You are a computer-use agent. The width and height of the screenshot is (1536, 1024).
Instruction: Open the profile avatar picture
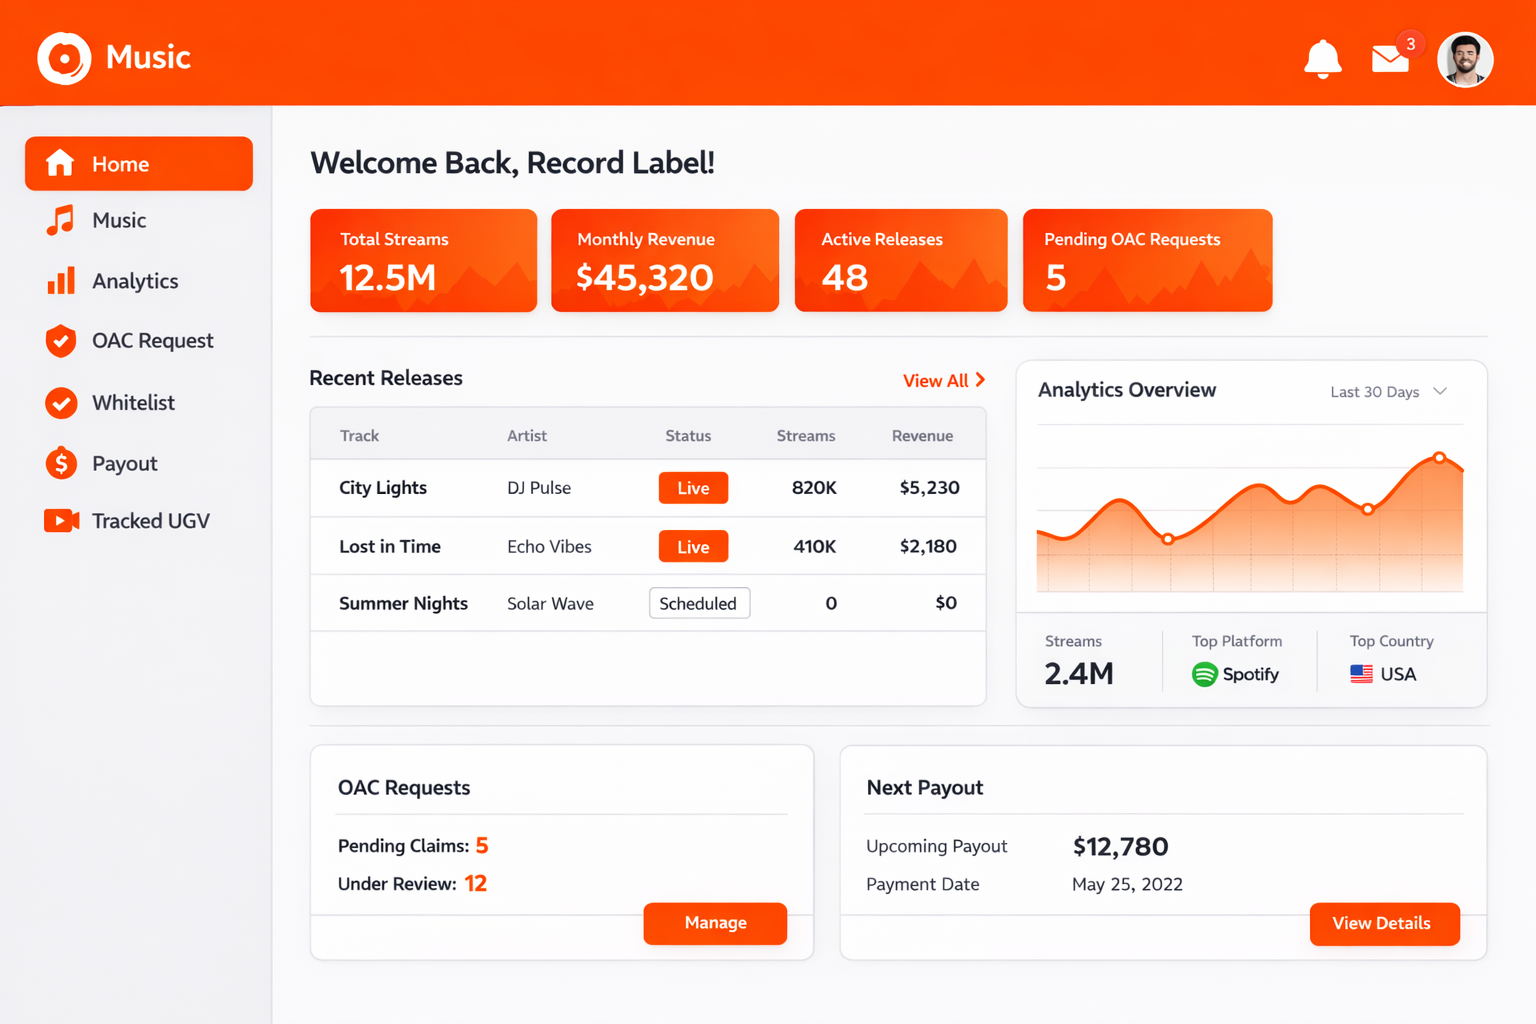click(1465, 59)
